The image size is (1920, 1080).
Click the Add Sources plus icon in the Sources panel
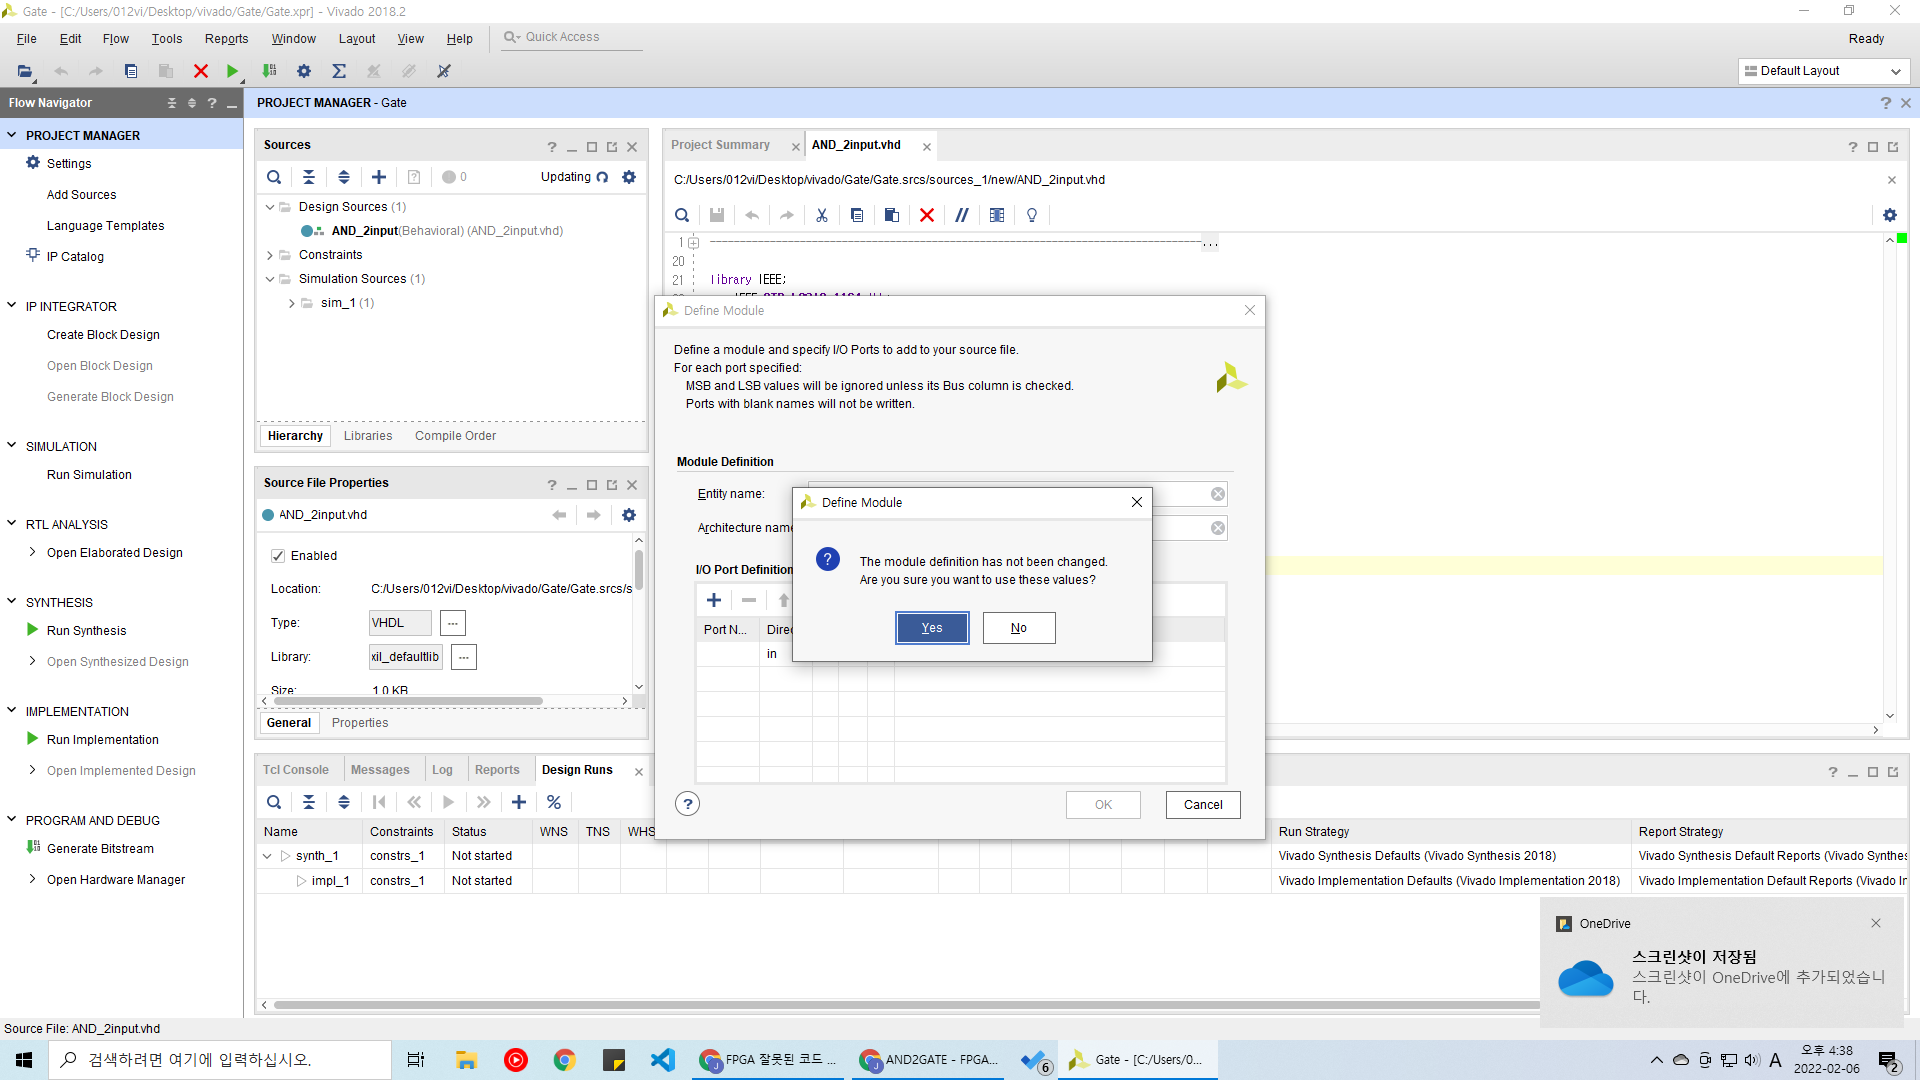378,177
